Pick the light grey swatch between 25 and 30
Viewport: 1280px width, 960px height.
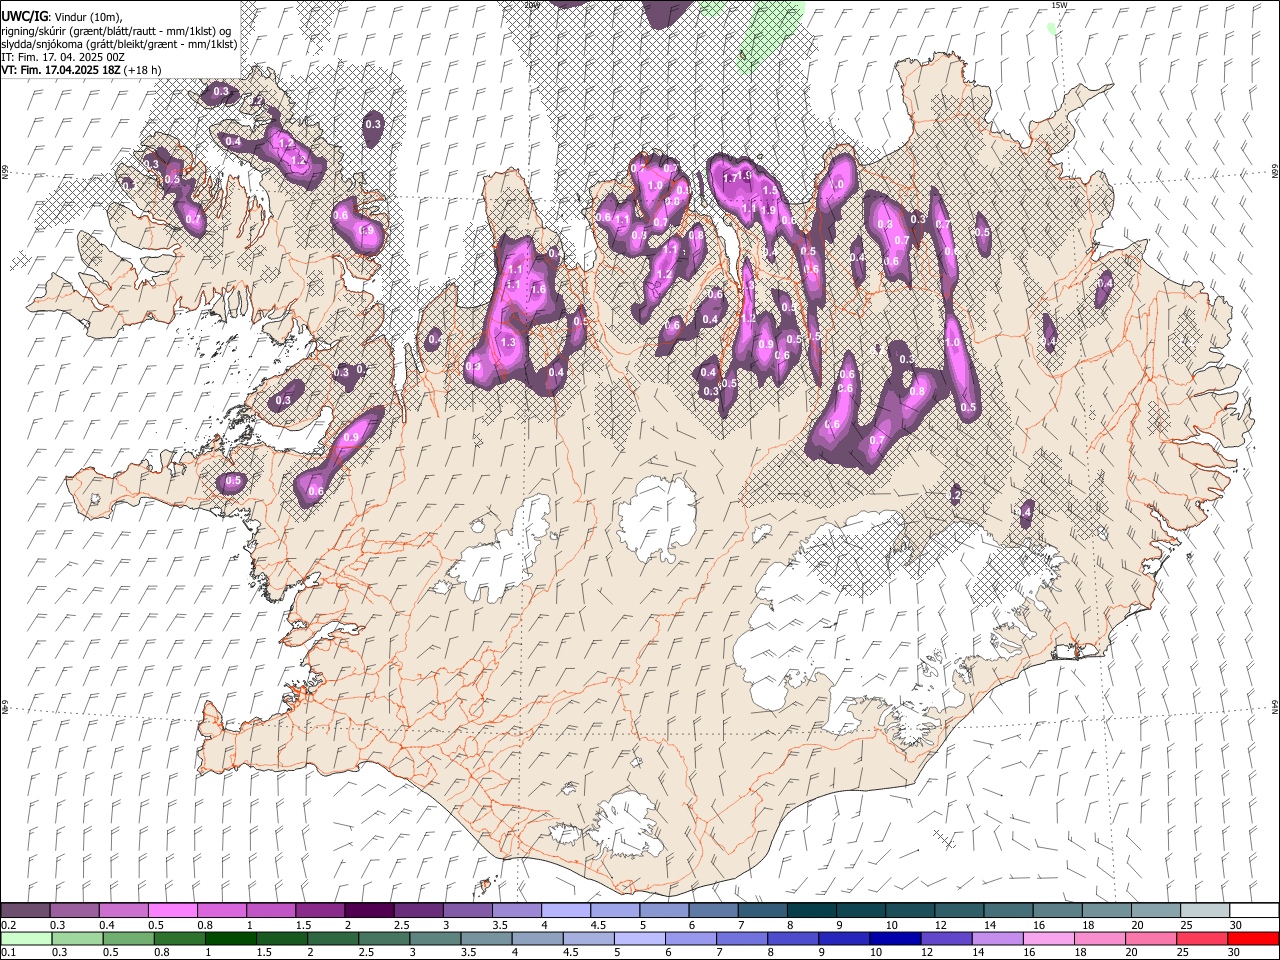[x=1203, y=910]
